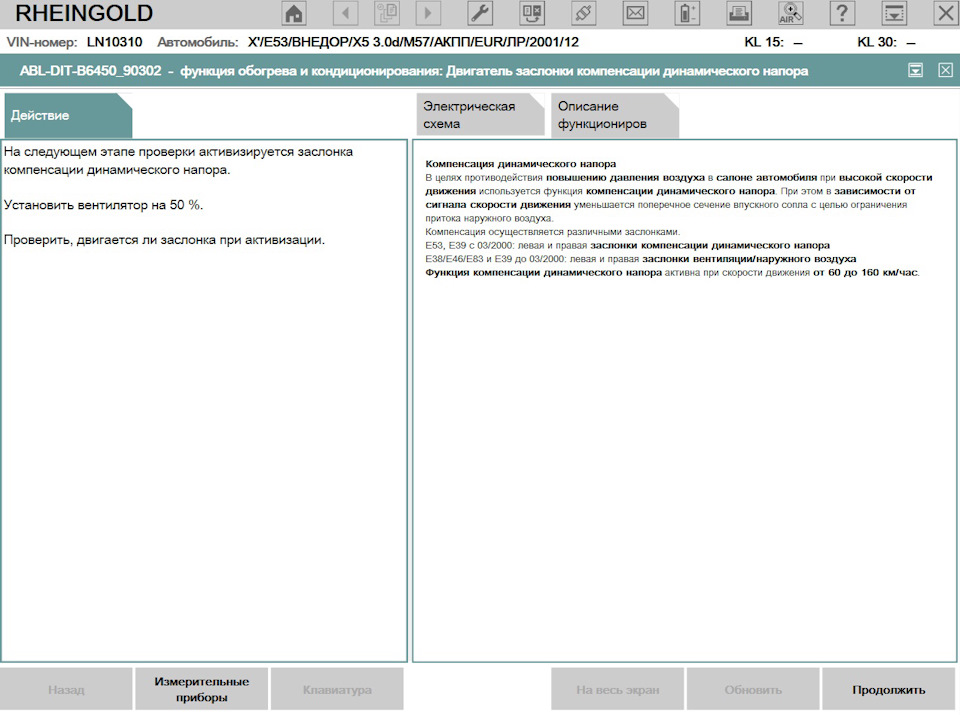This screenshot has width=960, height=715.
Task: Check the battery status icon
Action: 687,13
